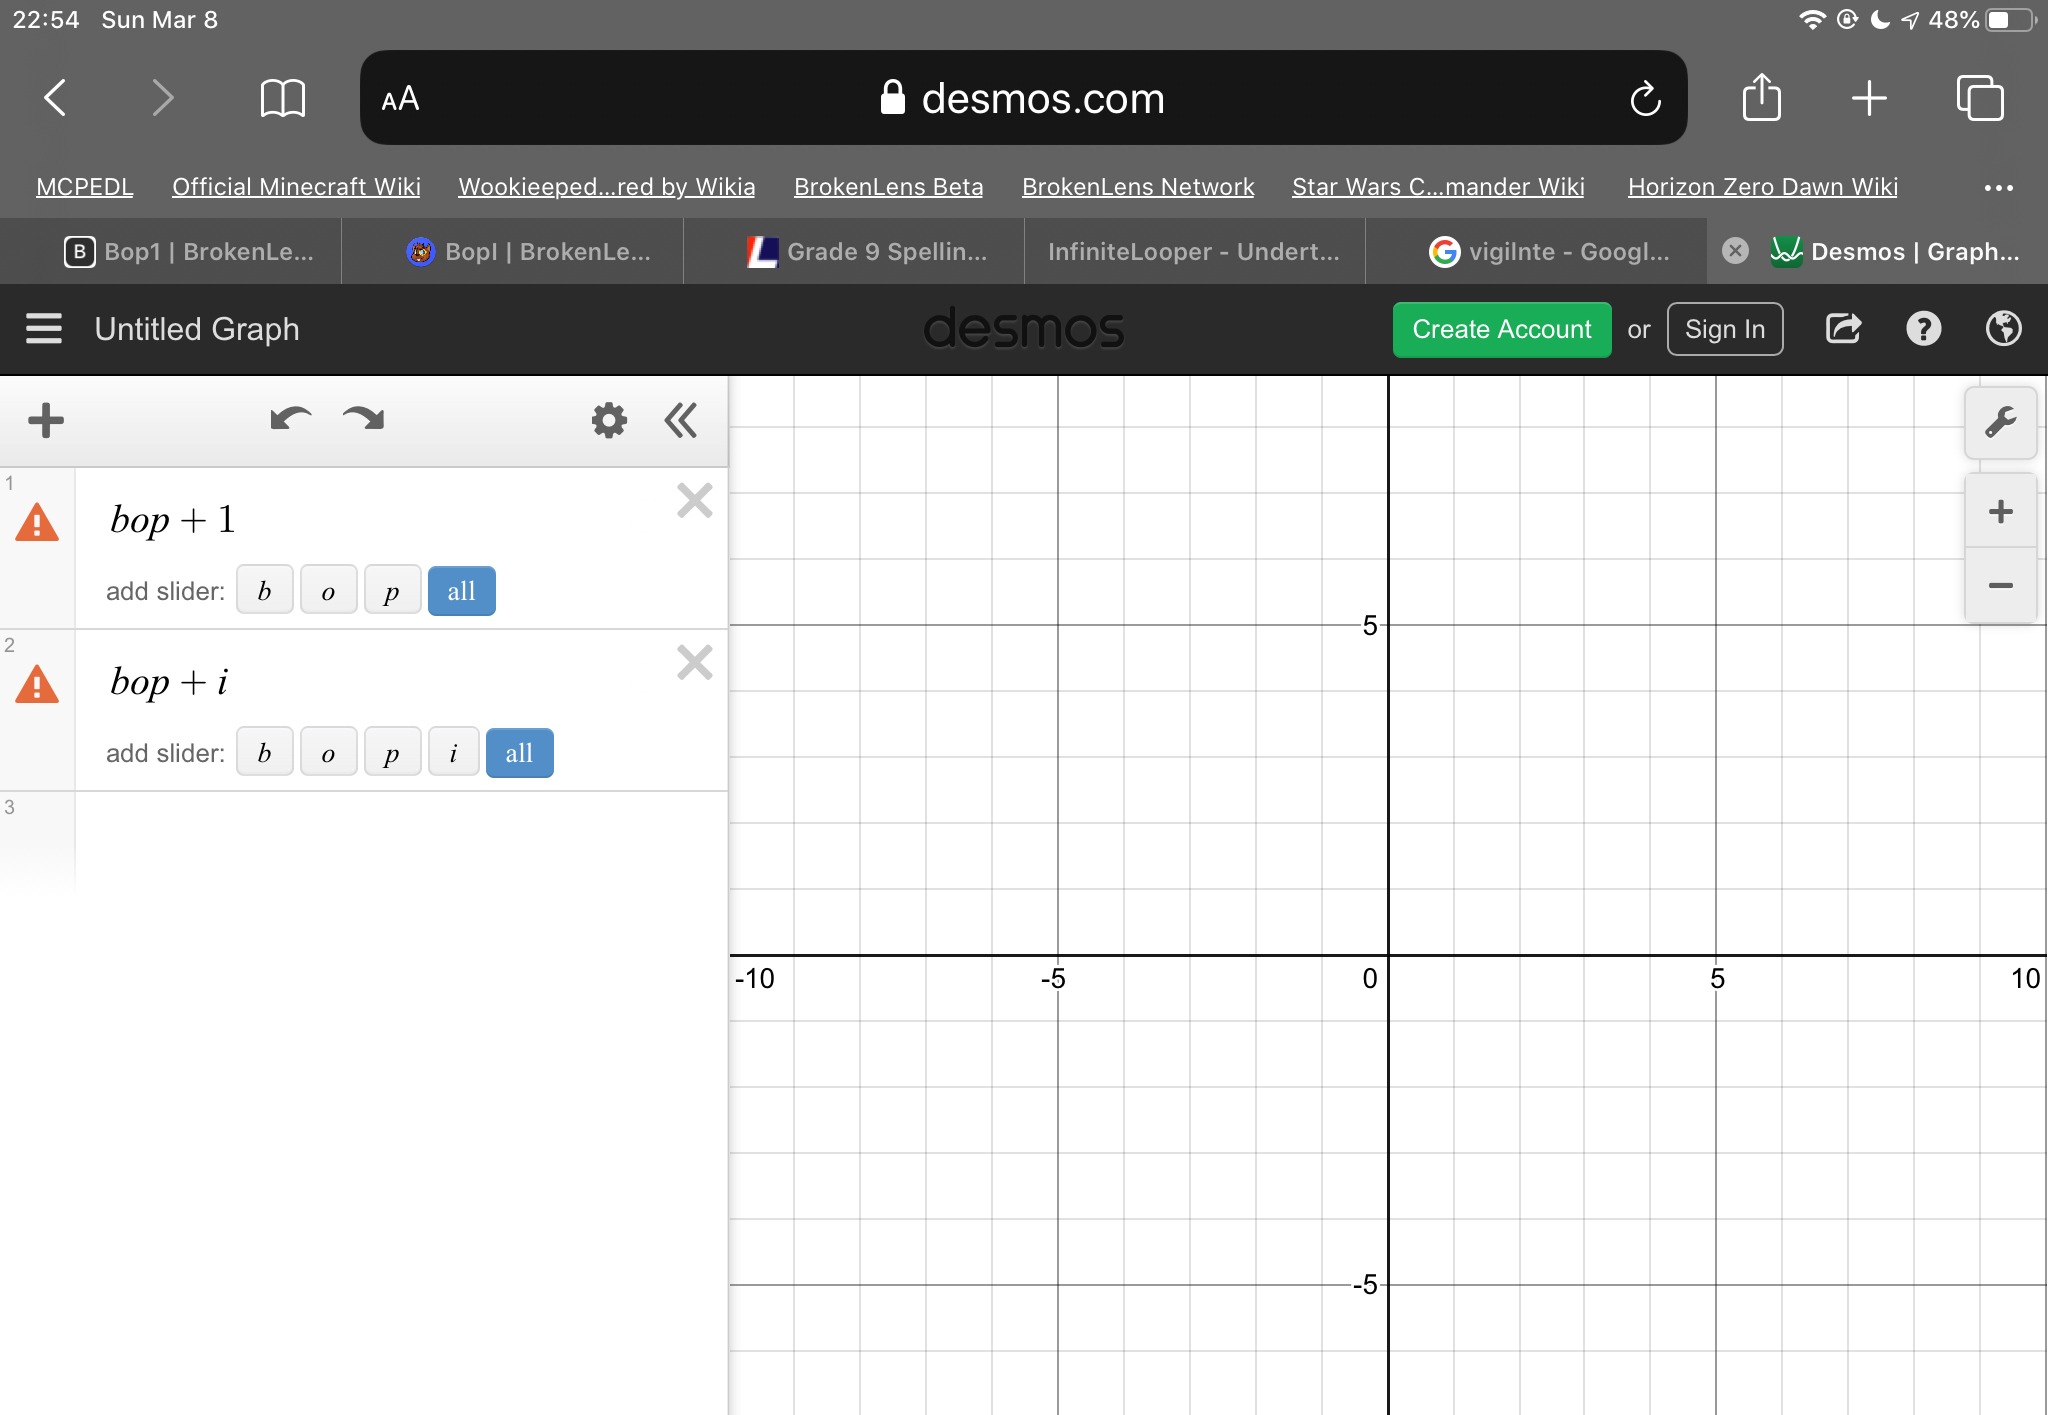This screenshot has width=2048, height=1415.
Task: Tap warning icon on expression 2
Action: [x=37, y=685]
